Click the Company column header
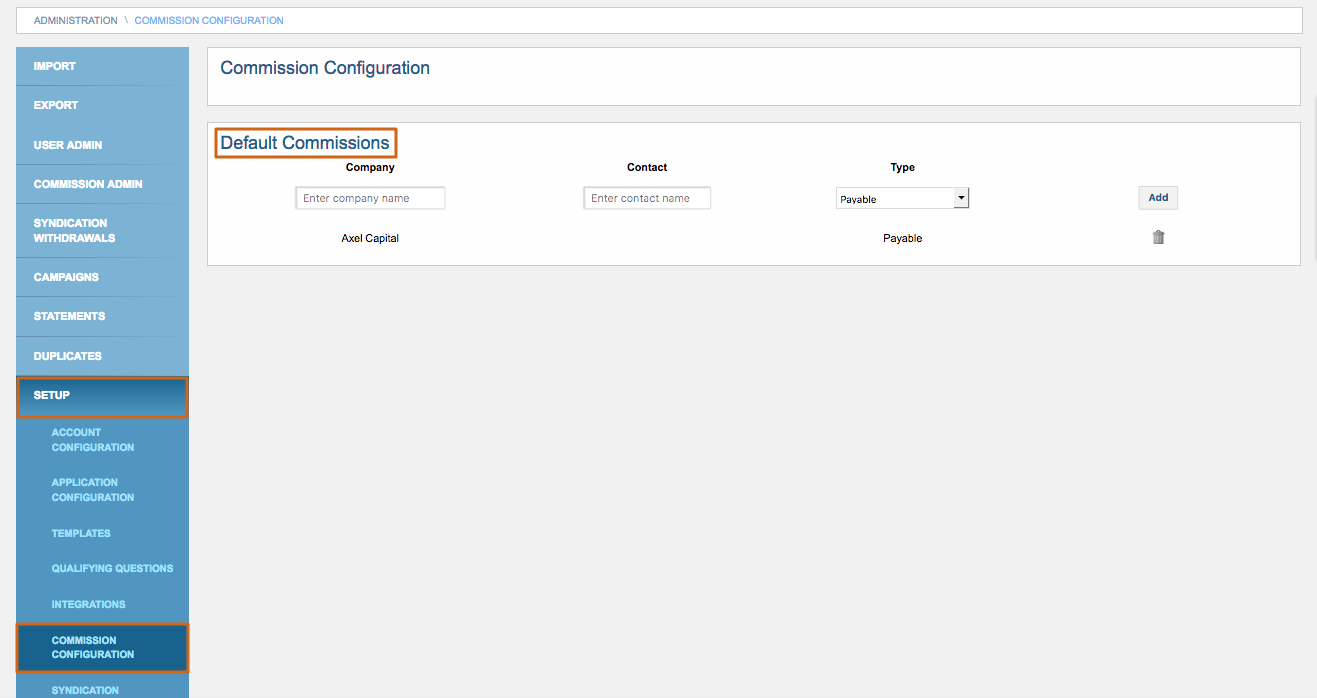Screen dimensions: 1317x698 point(370,167)
